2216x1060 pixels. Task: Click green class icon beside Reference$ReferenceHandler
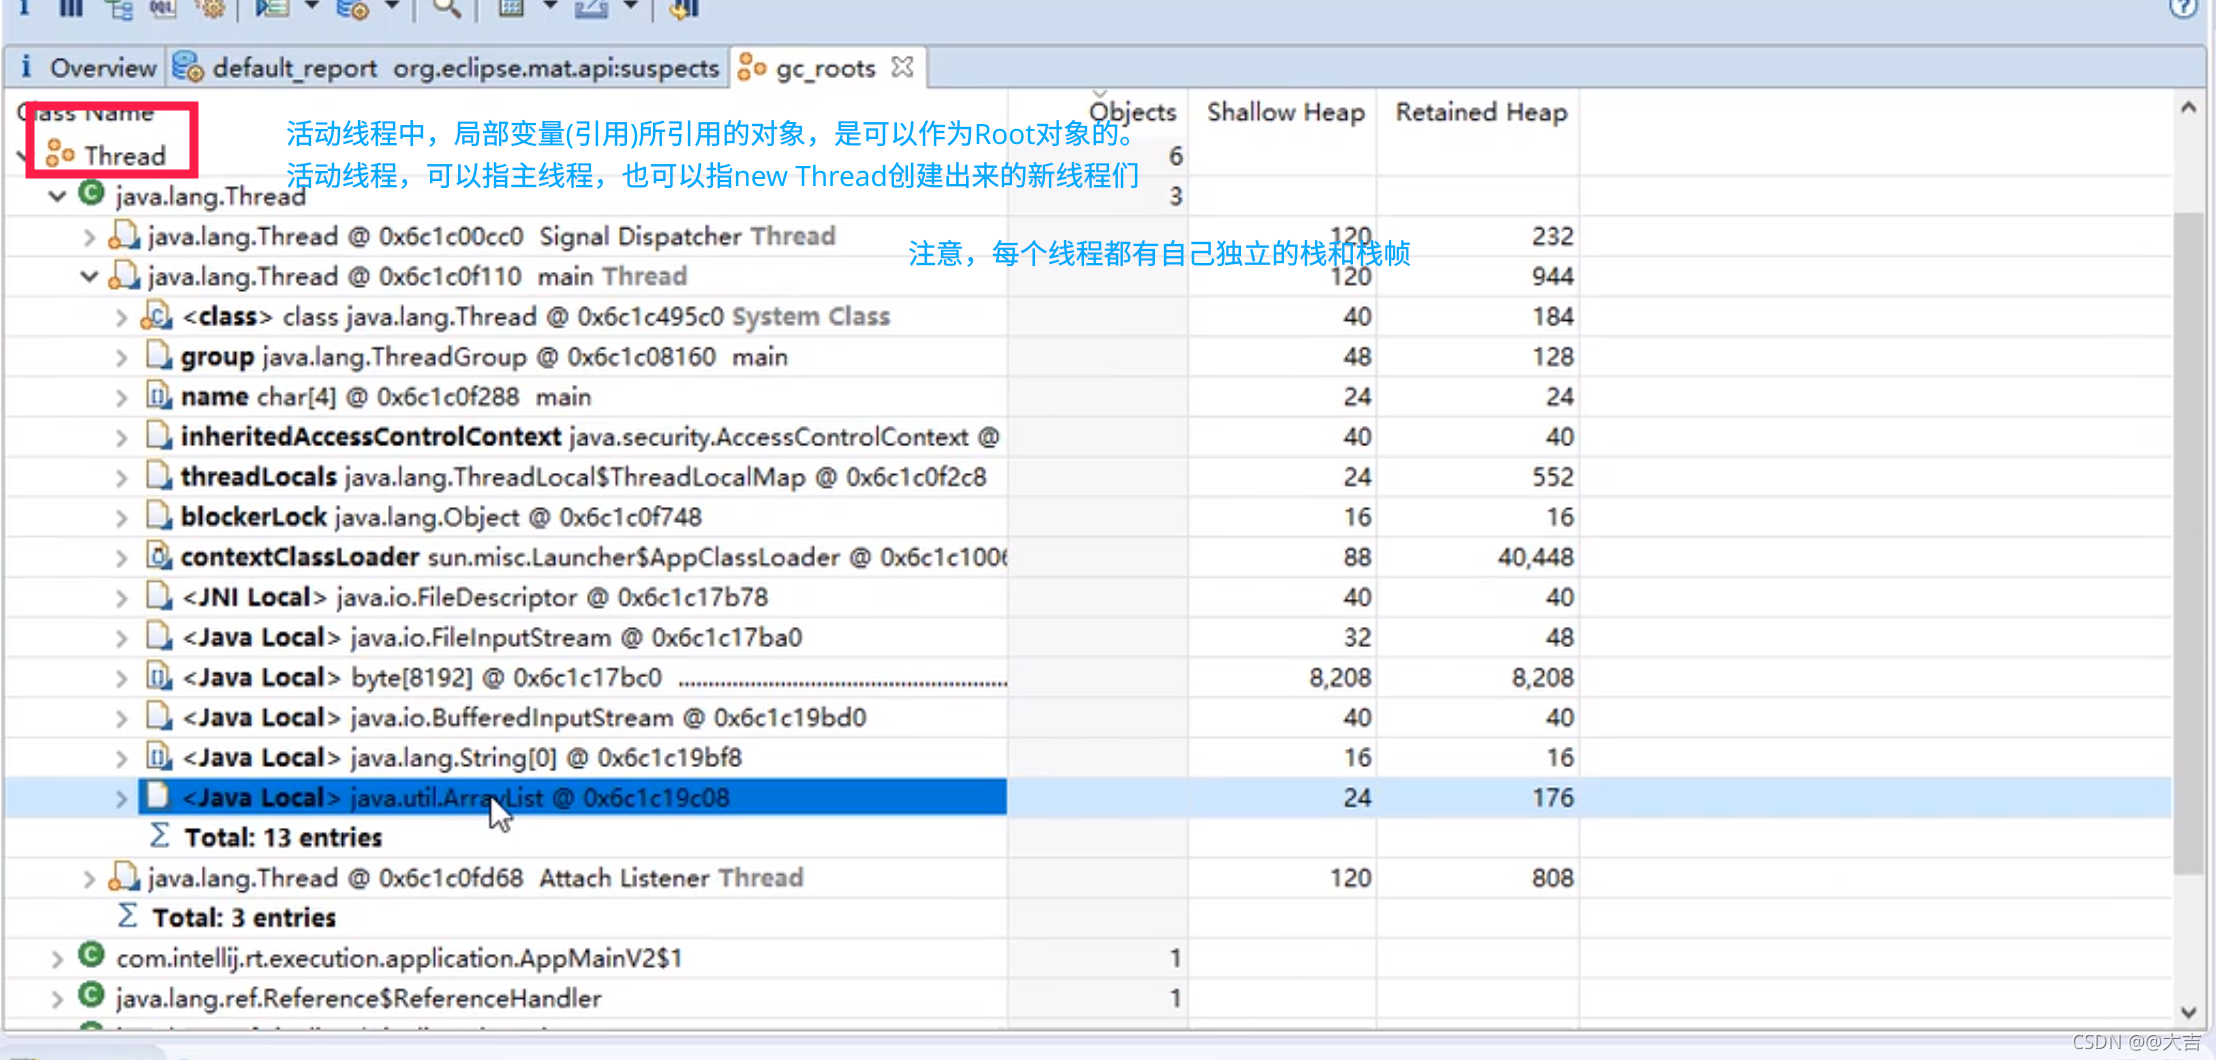[91, 995]
